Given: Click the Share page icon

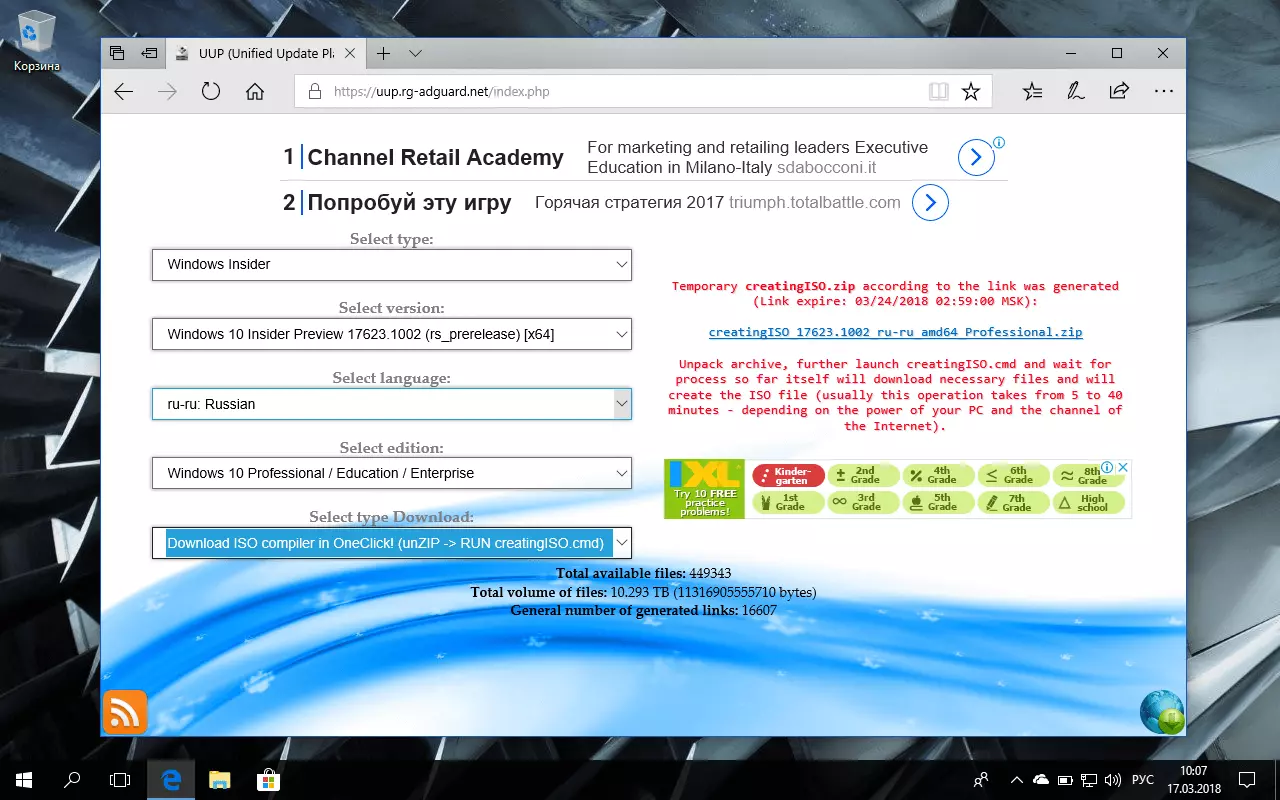Looking at the screenshot, I should pyautogui.click(x=1119, y=92).
